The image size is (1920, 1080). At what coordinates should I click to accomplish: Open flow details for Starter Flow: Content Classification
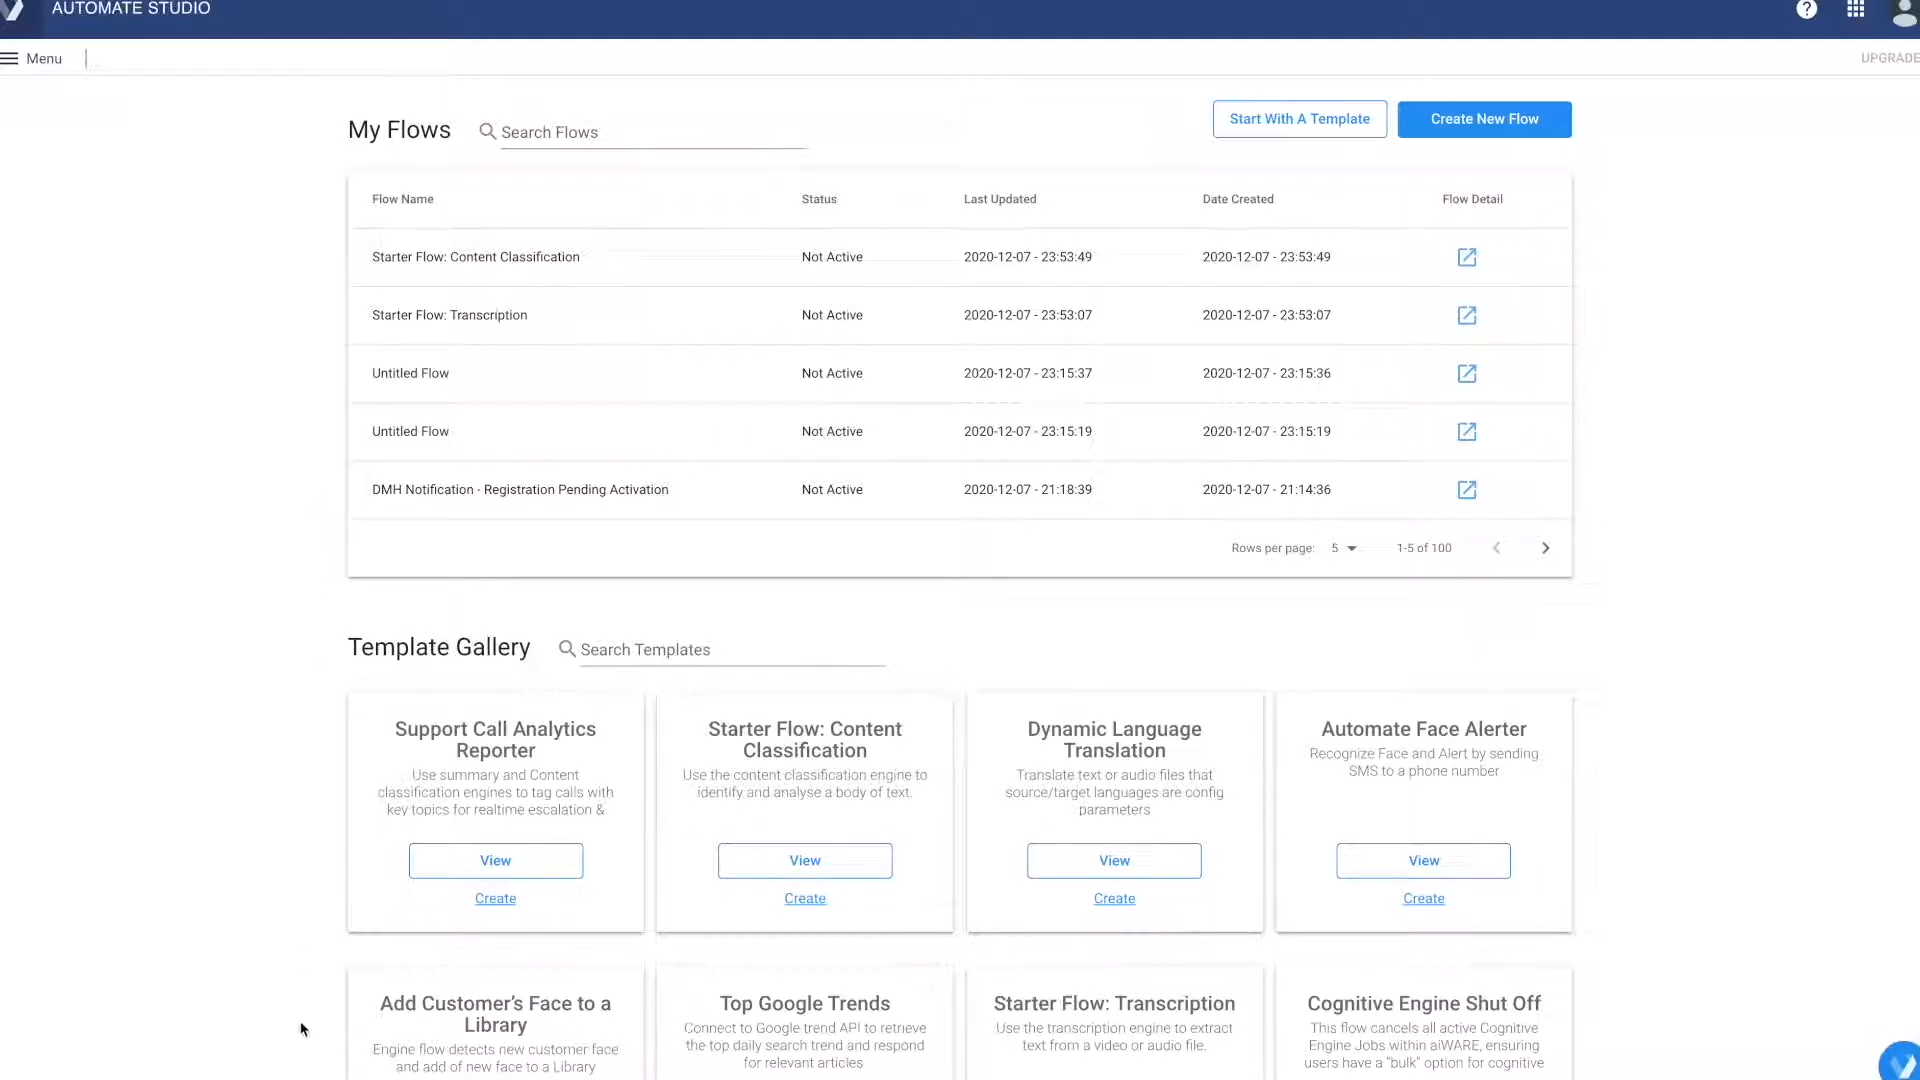1466,257
